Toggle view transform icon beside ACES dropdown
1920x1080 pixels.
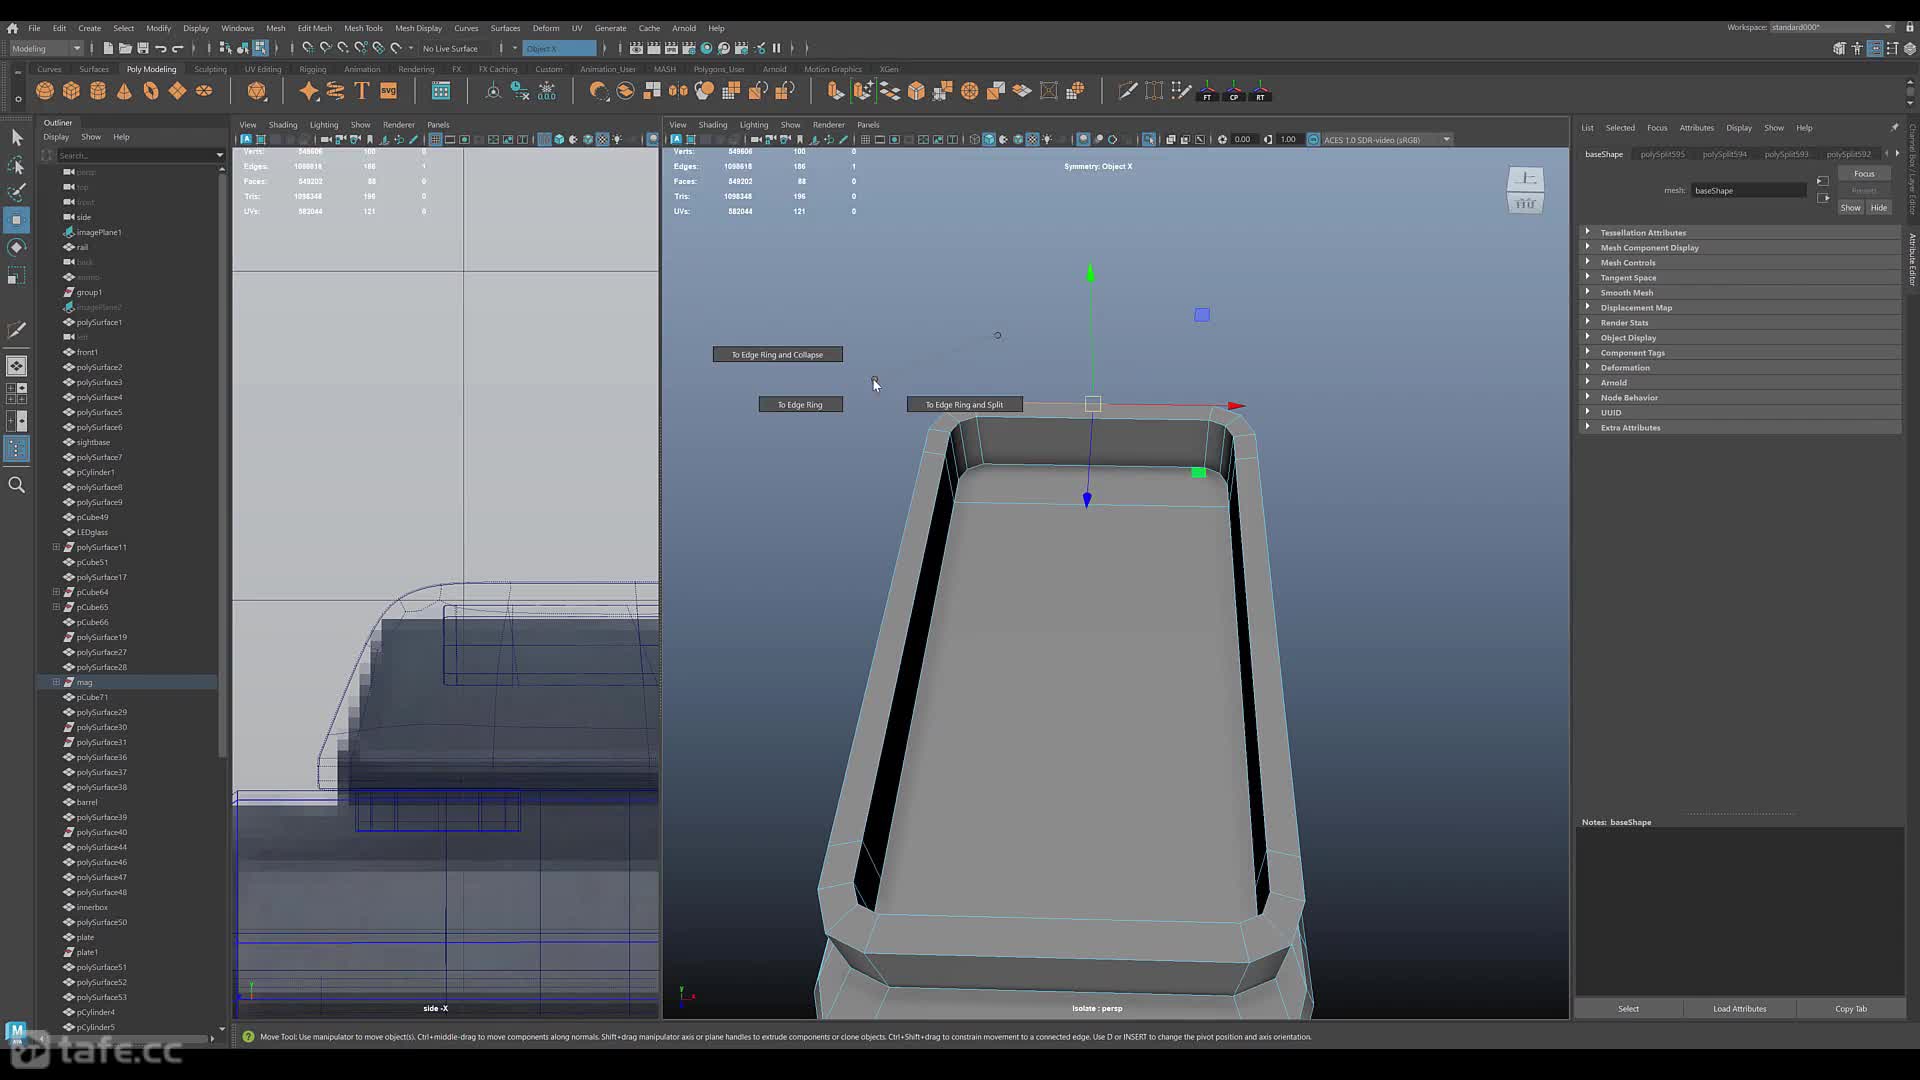pos(1314,140)
